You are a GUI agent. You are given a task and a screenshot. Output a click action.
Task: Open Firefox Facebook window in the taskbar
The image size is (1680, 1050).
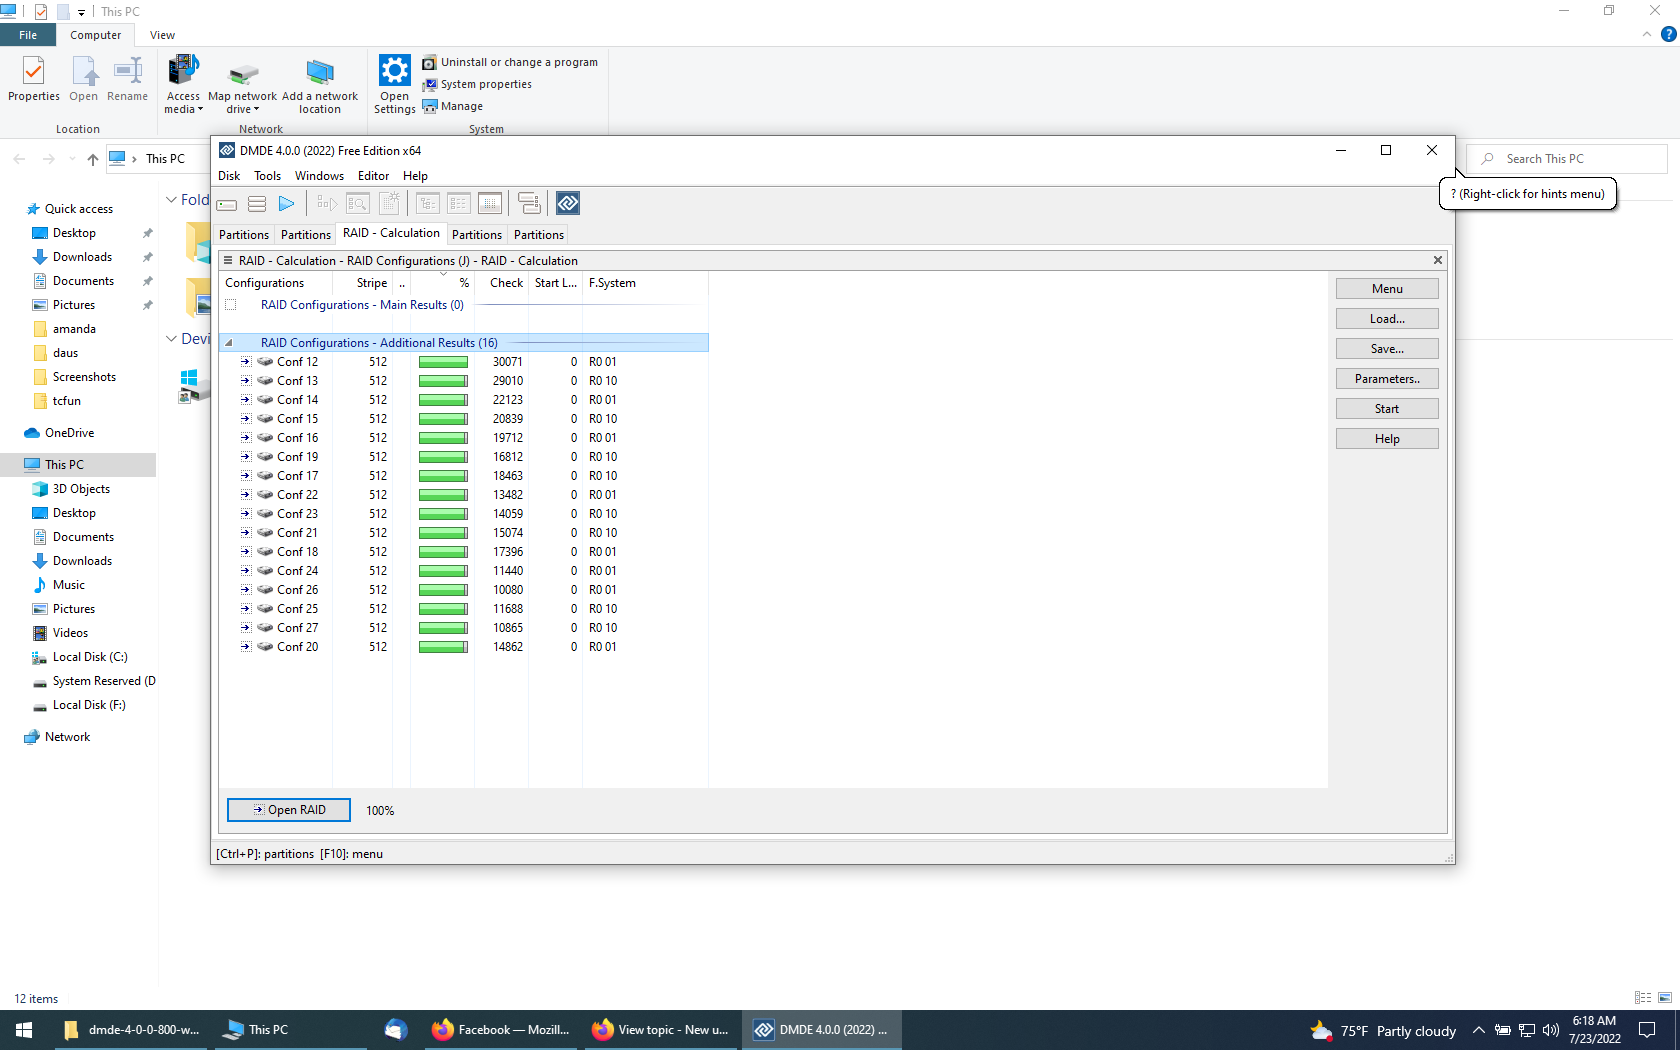tap(500, 1030)
